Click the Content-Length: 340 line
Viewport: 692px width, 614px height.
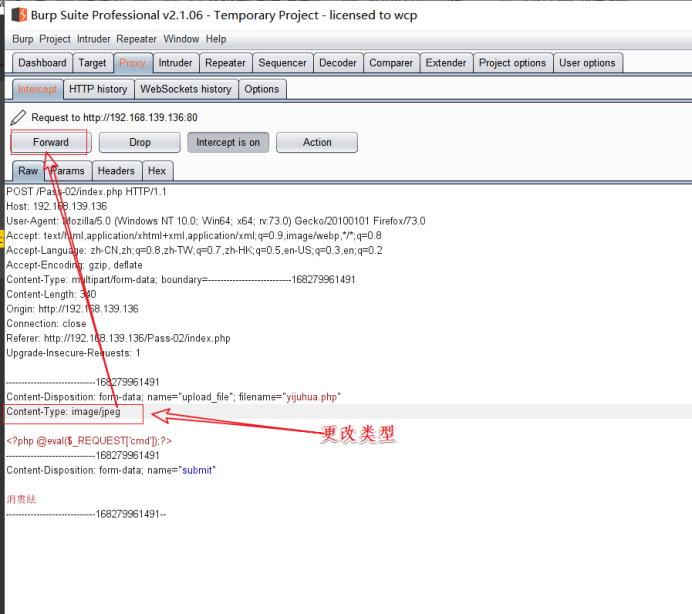[51, 294]
